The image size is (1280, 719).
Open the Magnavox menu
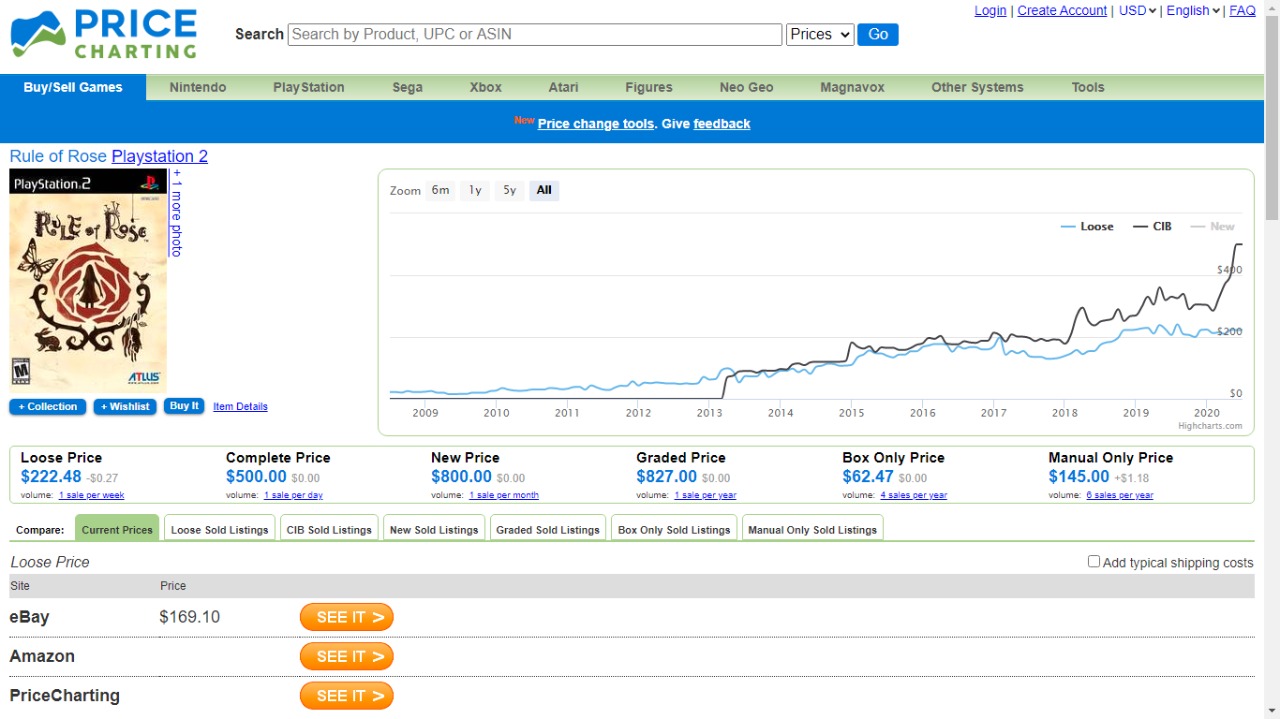point(852,87)
